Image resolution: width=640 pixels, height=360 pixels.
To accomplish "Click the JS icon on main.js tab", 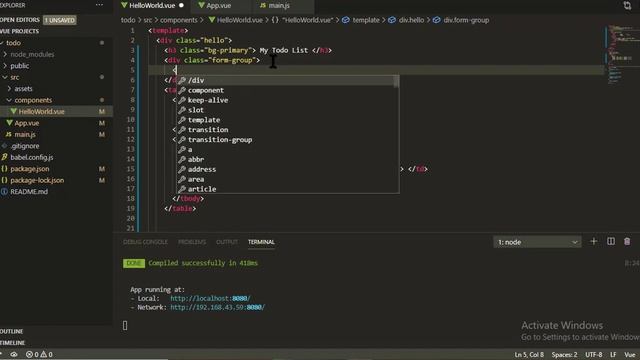I will pos(263,5).
